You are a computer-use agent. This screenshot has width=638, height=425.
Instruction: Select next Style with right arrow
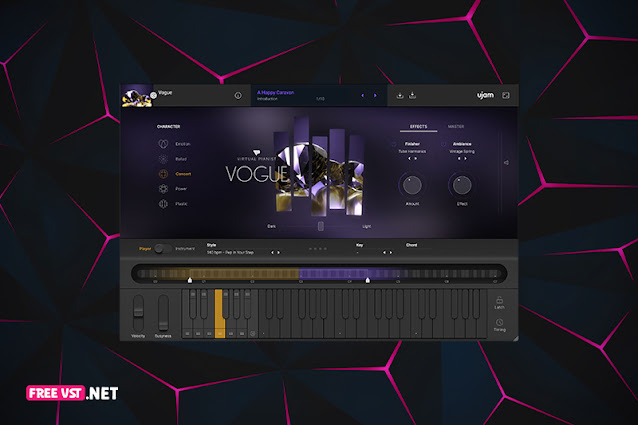279,253
